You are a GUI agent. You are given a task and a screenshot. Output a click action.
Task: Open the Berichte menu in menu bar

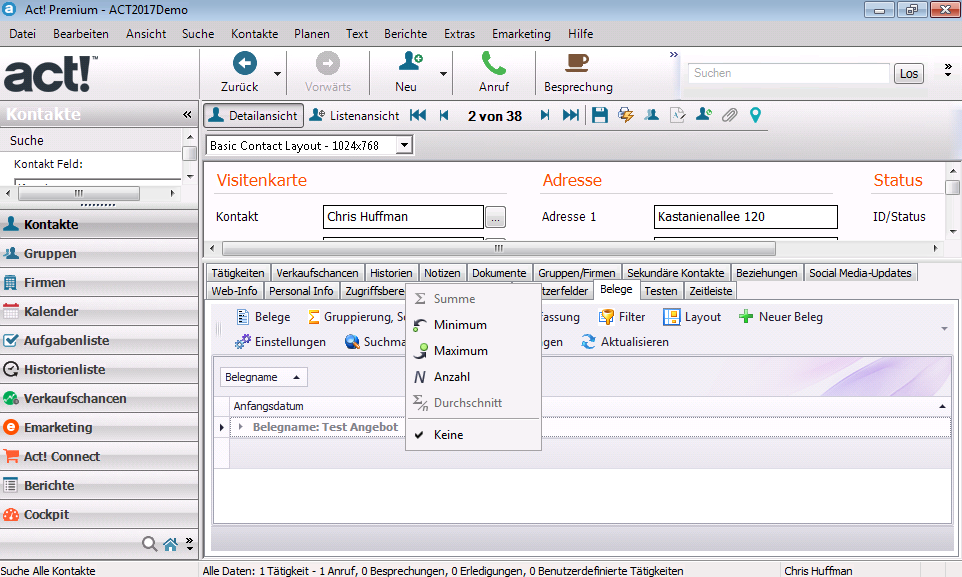pyautogui.click(x=406, y=34)
